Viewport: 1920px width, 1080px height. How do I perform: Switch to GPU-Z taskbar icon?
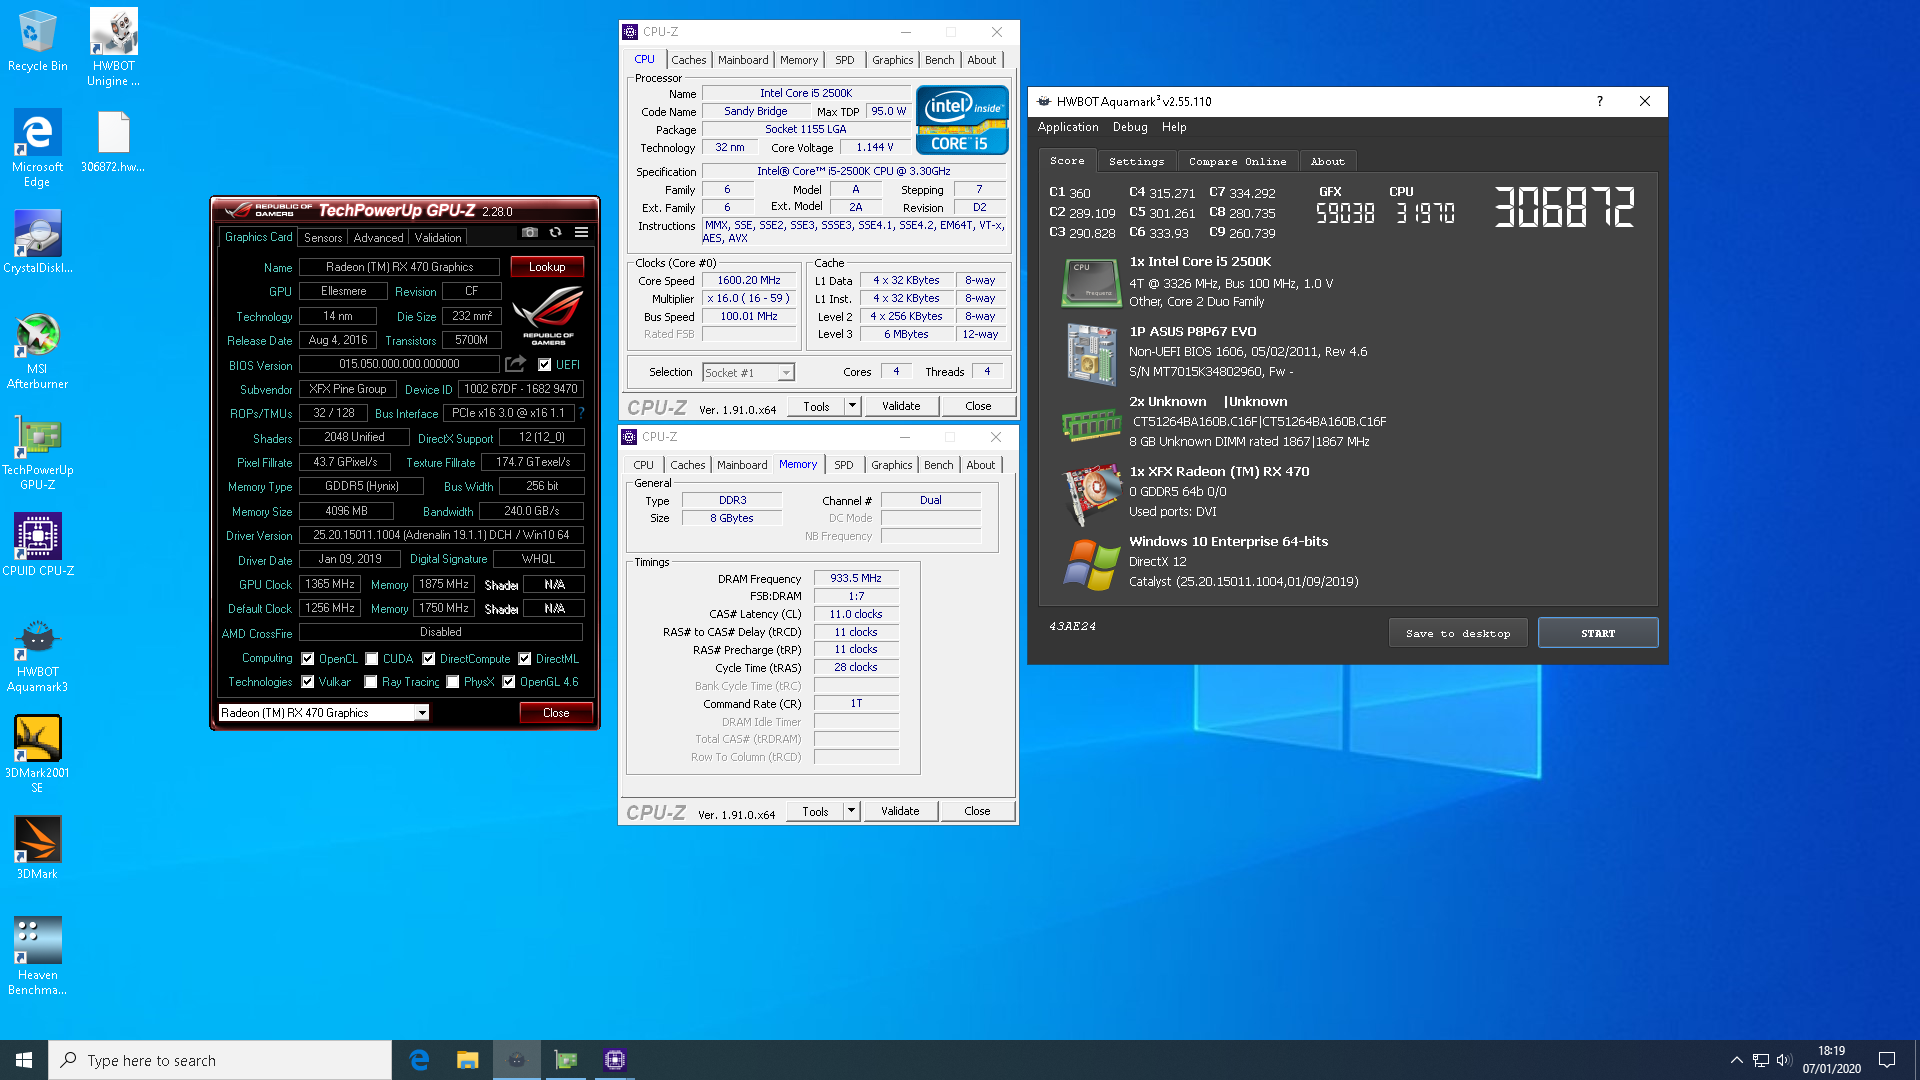[565, 1060]
